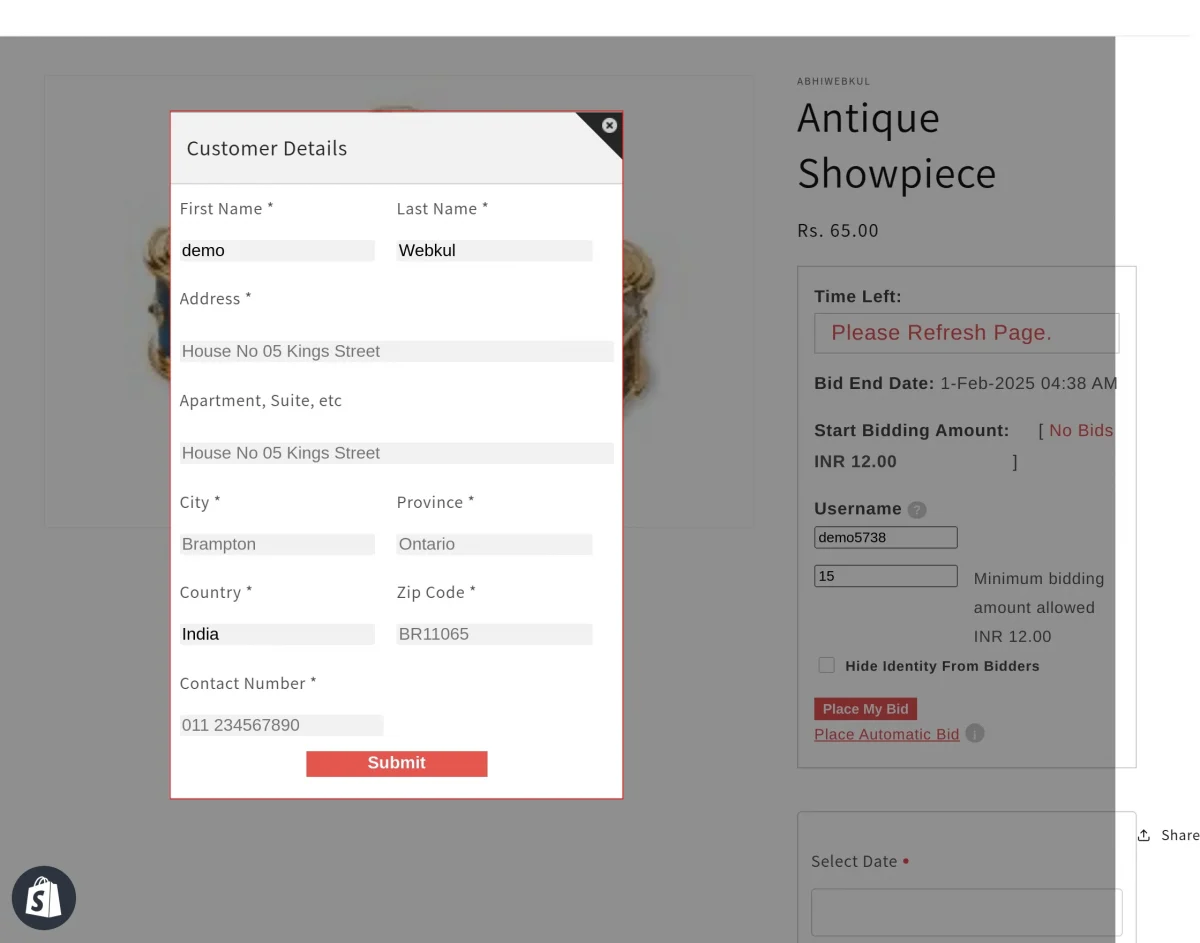Screen dimensions: 1200x943
Task: Select the Last Name field showing Webkul
Action: 494,250
